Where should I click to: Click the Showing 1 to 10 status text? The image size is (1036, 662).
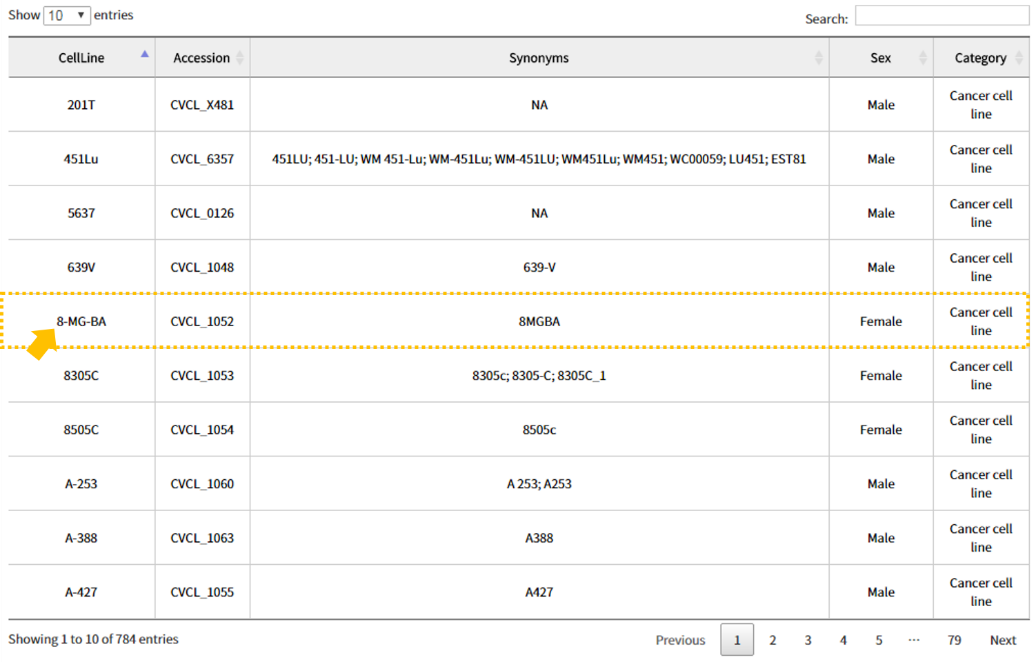pos(93,639)
